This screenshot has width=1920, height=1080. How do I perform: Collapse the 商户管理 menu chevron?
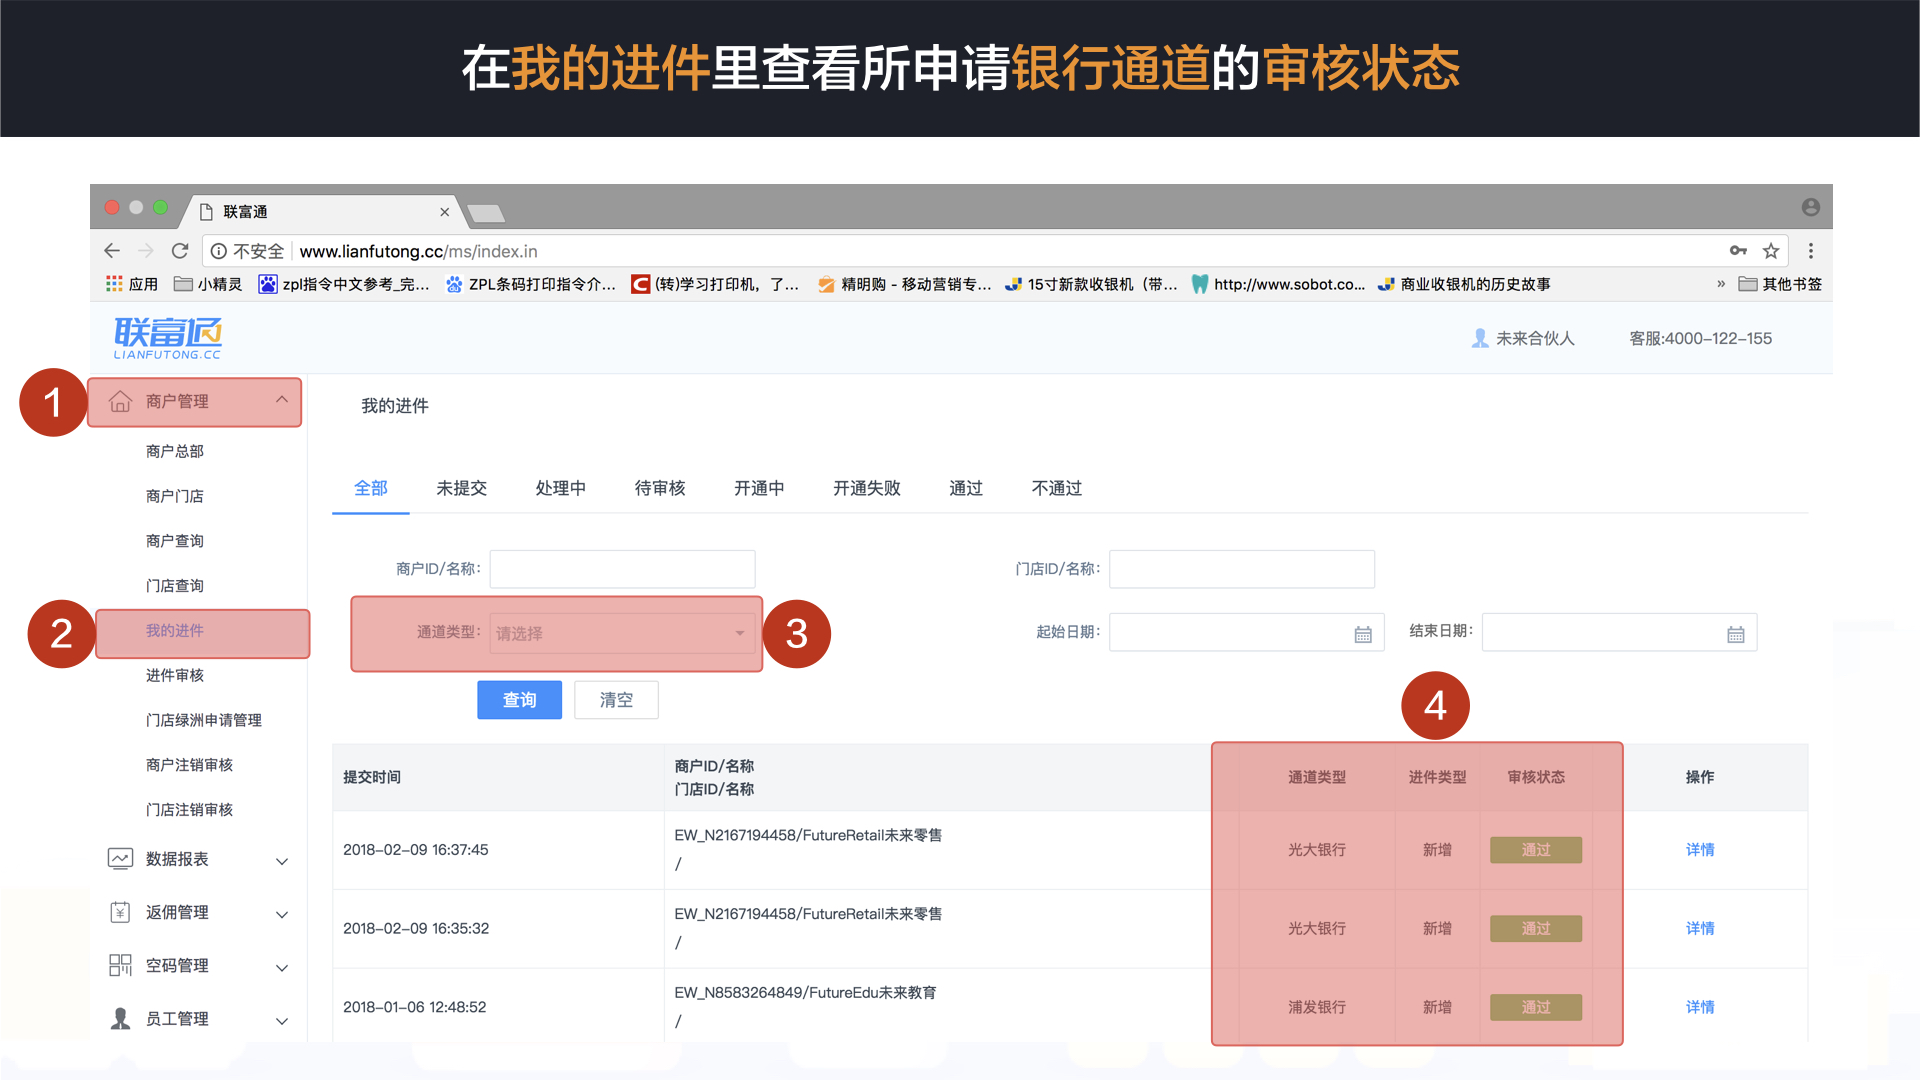[x=282, y=400]
